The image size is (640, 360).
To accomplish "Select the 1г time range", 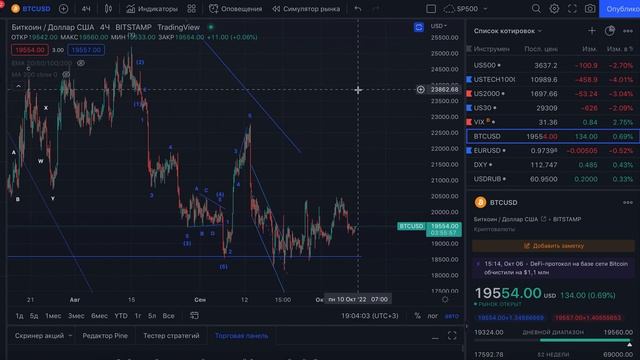I will 138,316.
